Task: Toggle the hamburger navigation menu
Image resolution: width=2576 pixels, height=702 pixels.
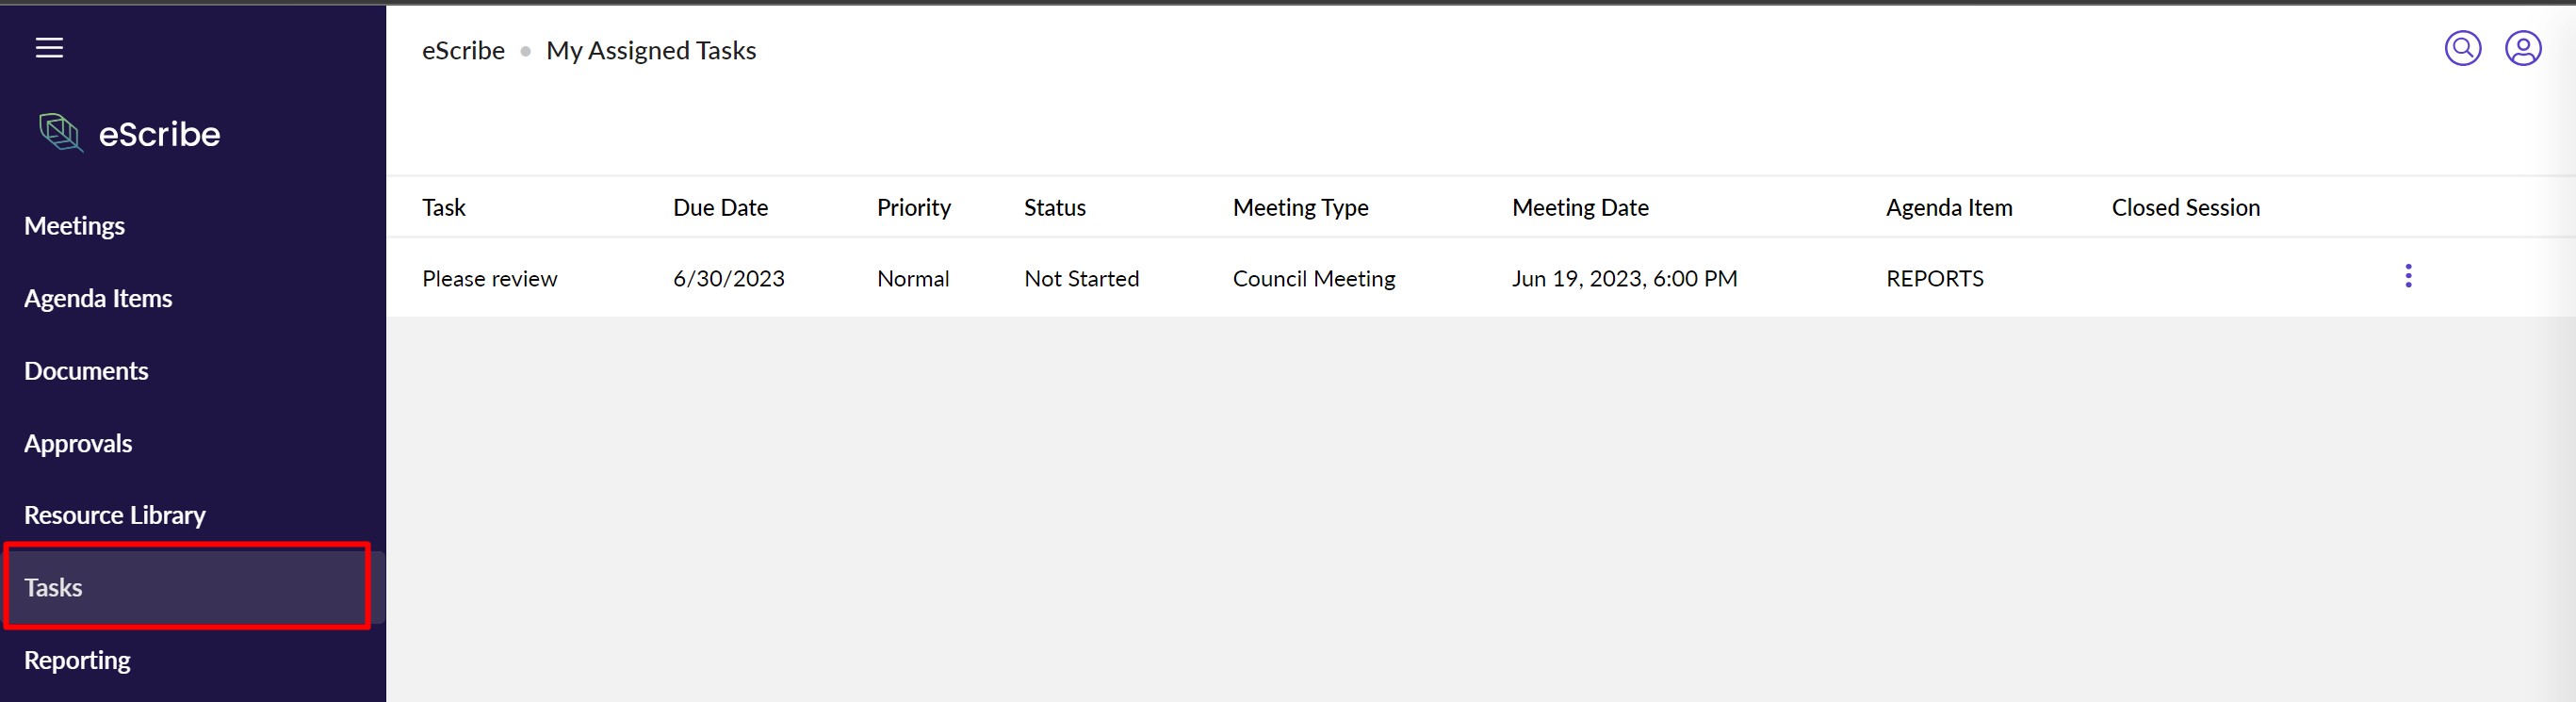Action: click(x=49, y=48)
